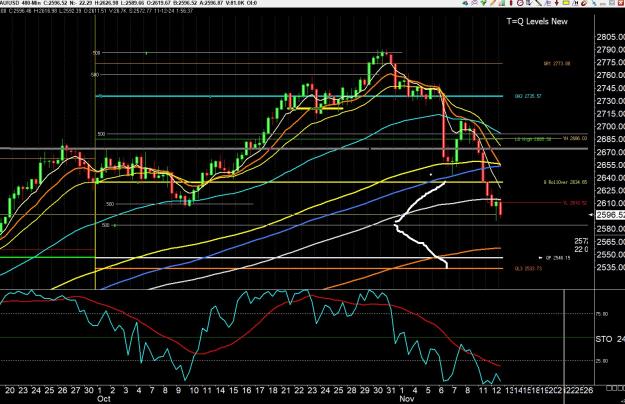Click the short yellow segment near Oct 23

(315, 108)
